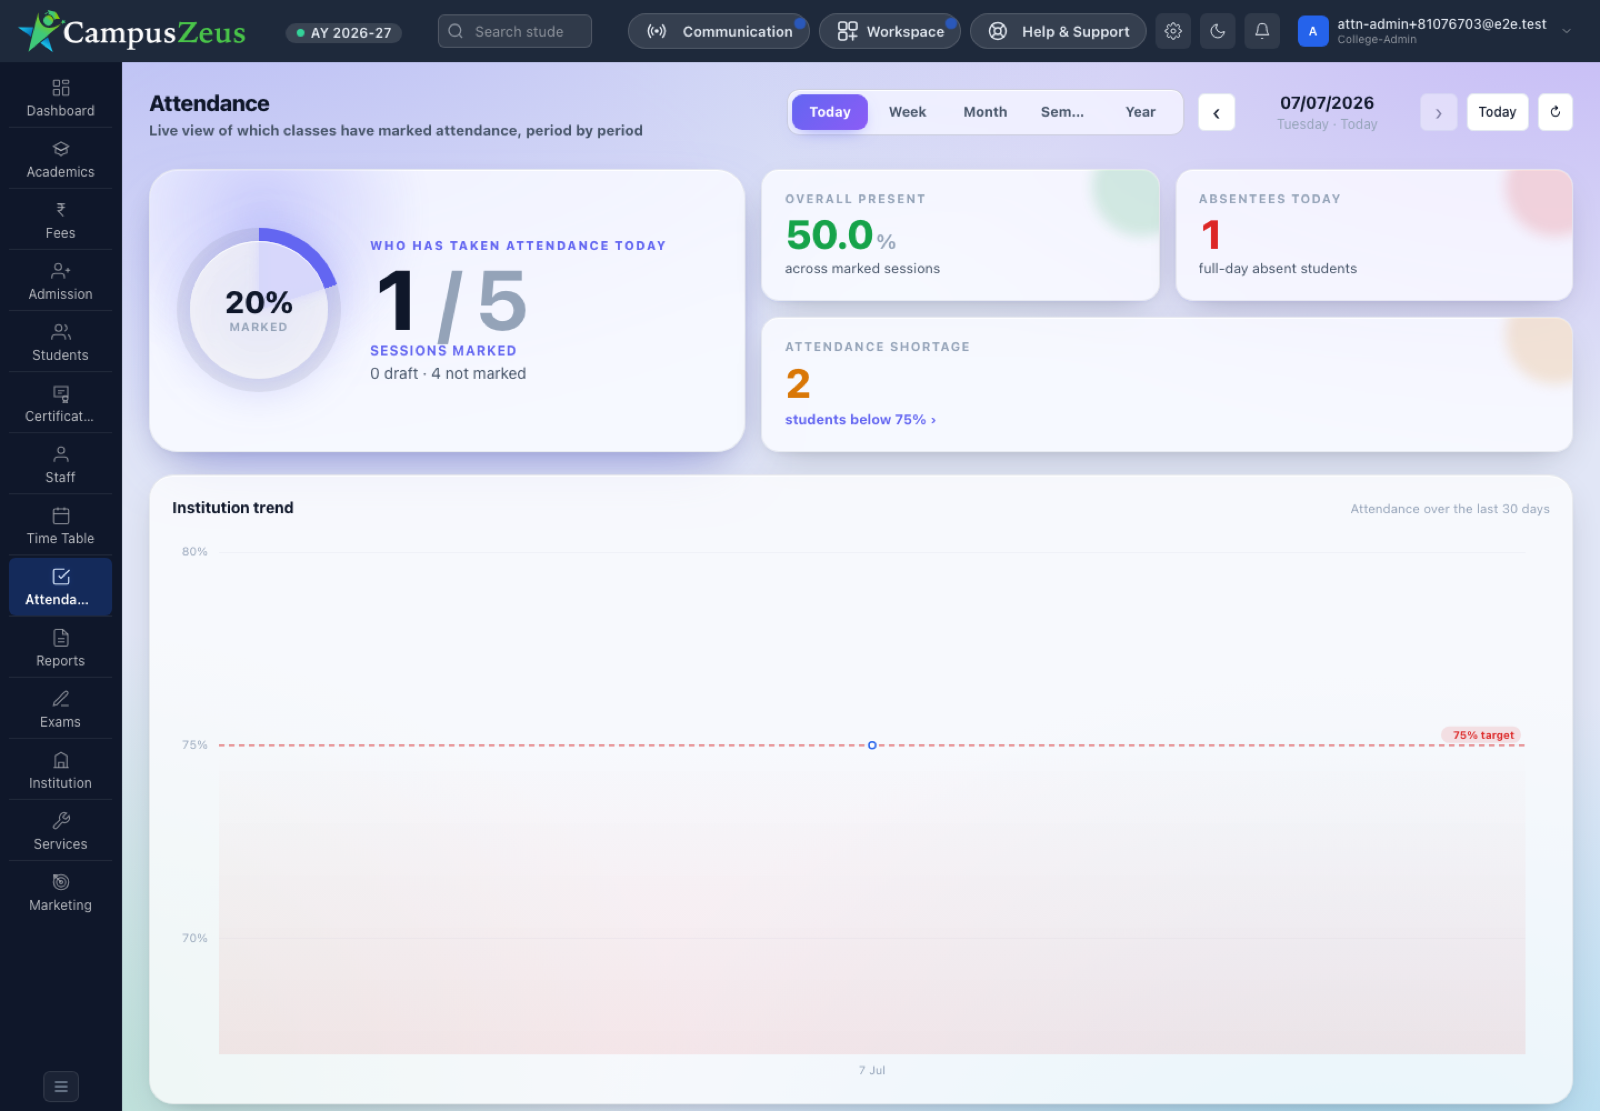1600x1111 pixels.
Task: Click the College-Admin role text
Action: click(x=1377, y=40)
